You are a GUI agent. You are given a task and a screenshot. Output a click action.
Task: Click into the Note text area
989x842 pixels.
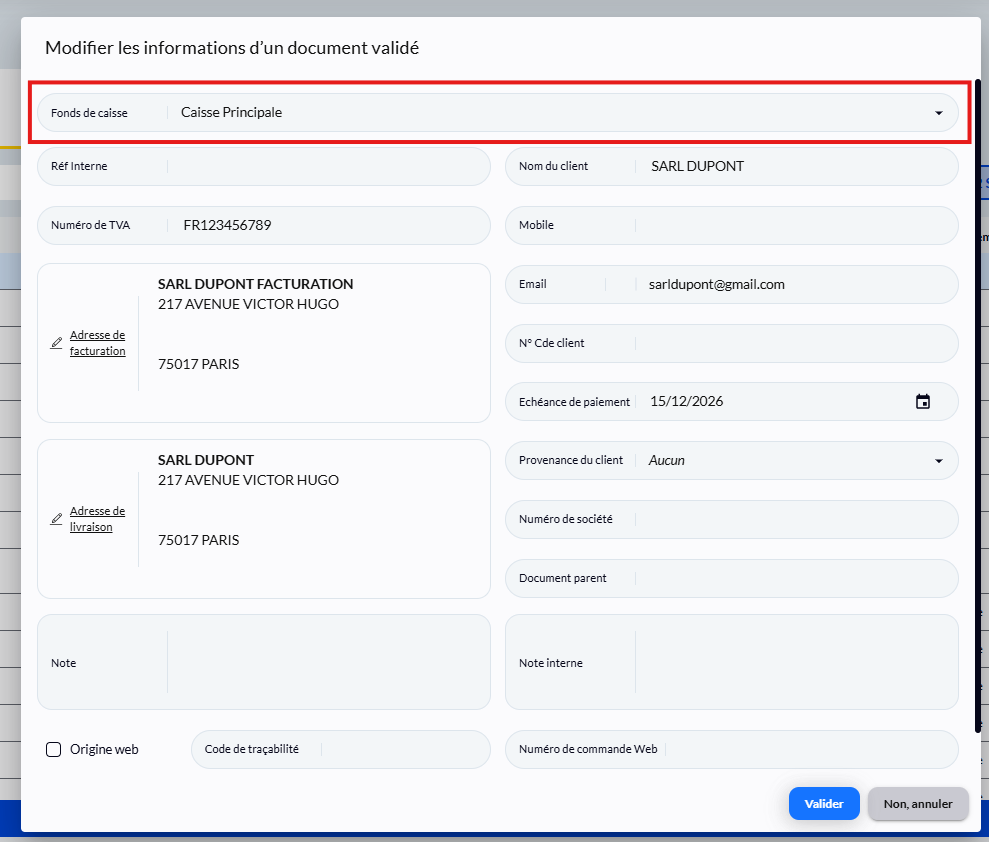[264, 662]
